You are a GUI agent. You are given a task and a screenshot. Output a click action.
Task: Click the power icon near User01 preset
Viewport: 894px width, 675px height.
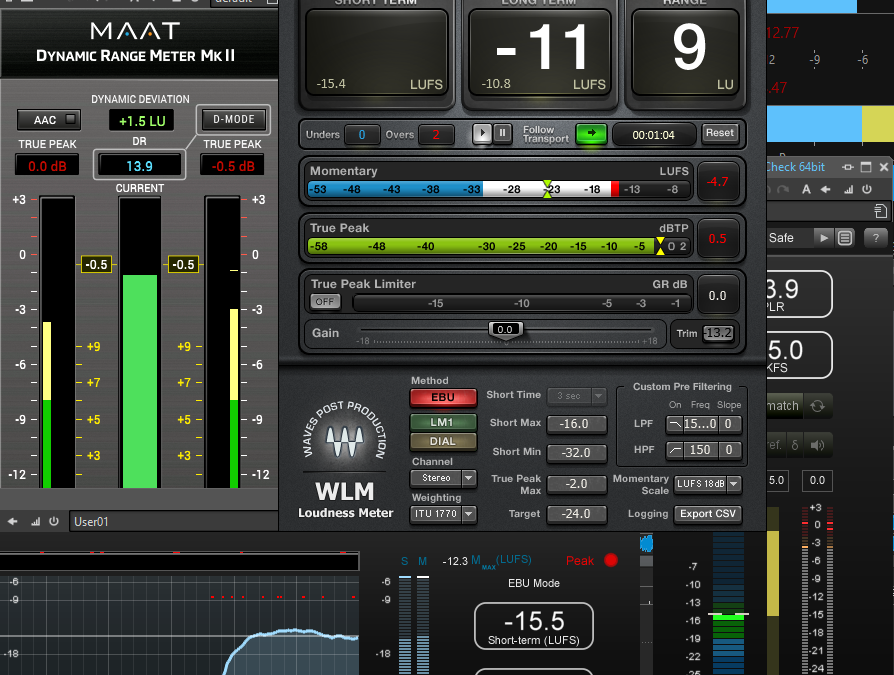point(58,521)
